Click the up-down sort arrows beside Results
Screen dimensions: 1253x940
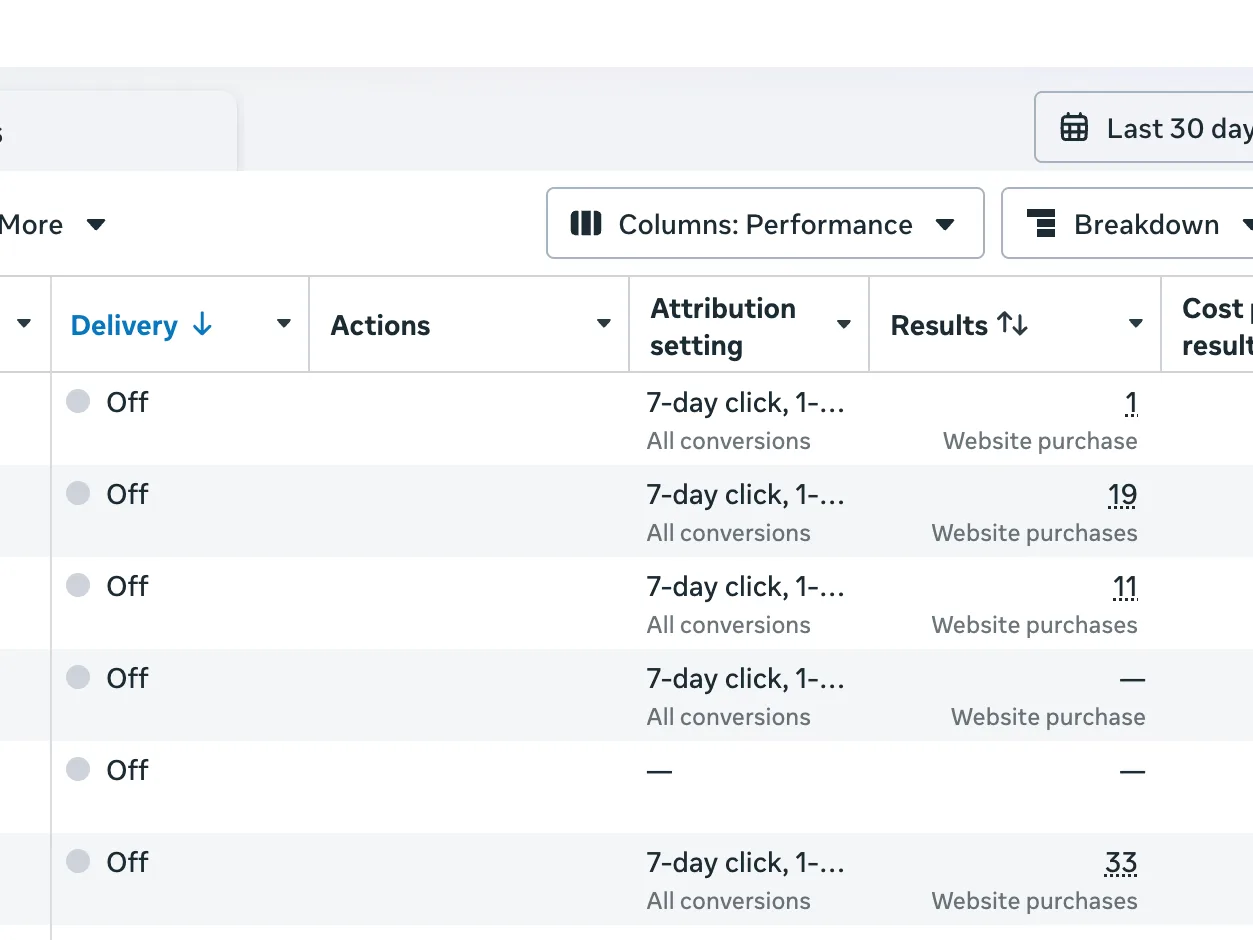tap(1012, 324)
